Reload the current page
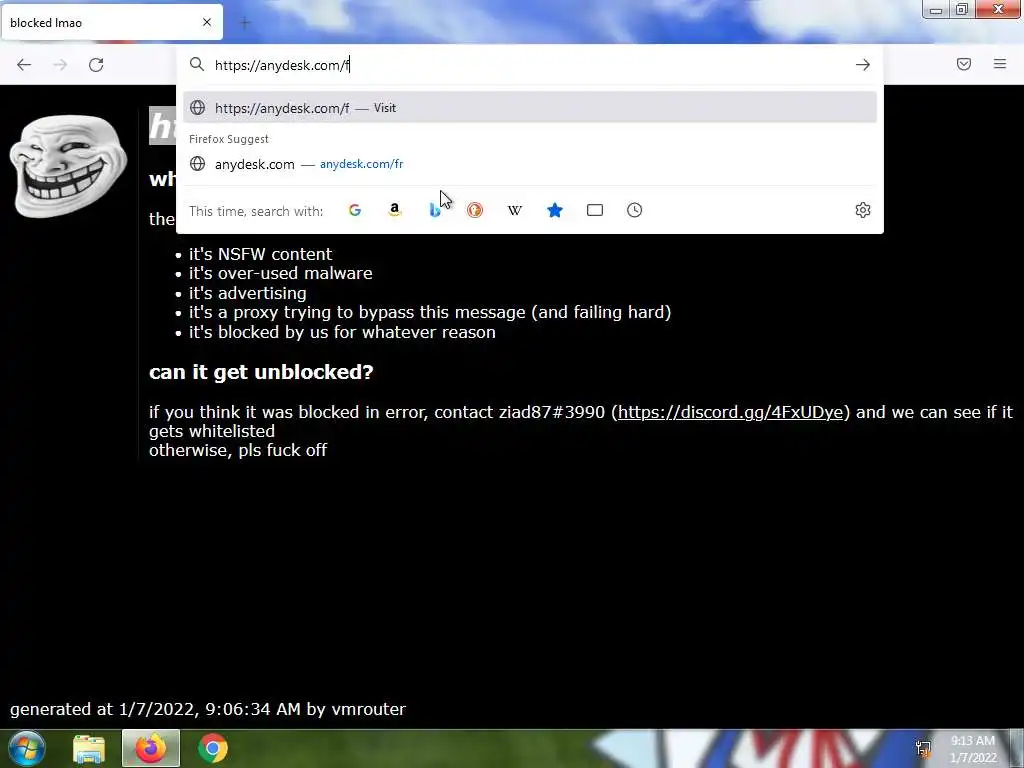Screen dimensions: 1024x768 tap(96, 65)
